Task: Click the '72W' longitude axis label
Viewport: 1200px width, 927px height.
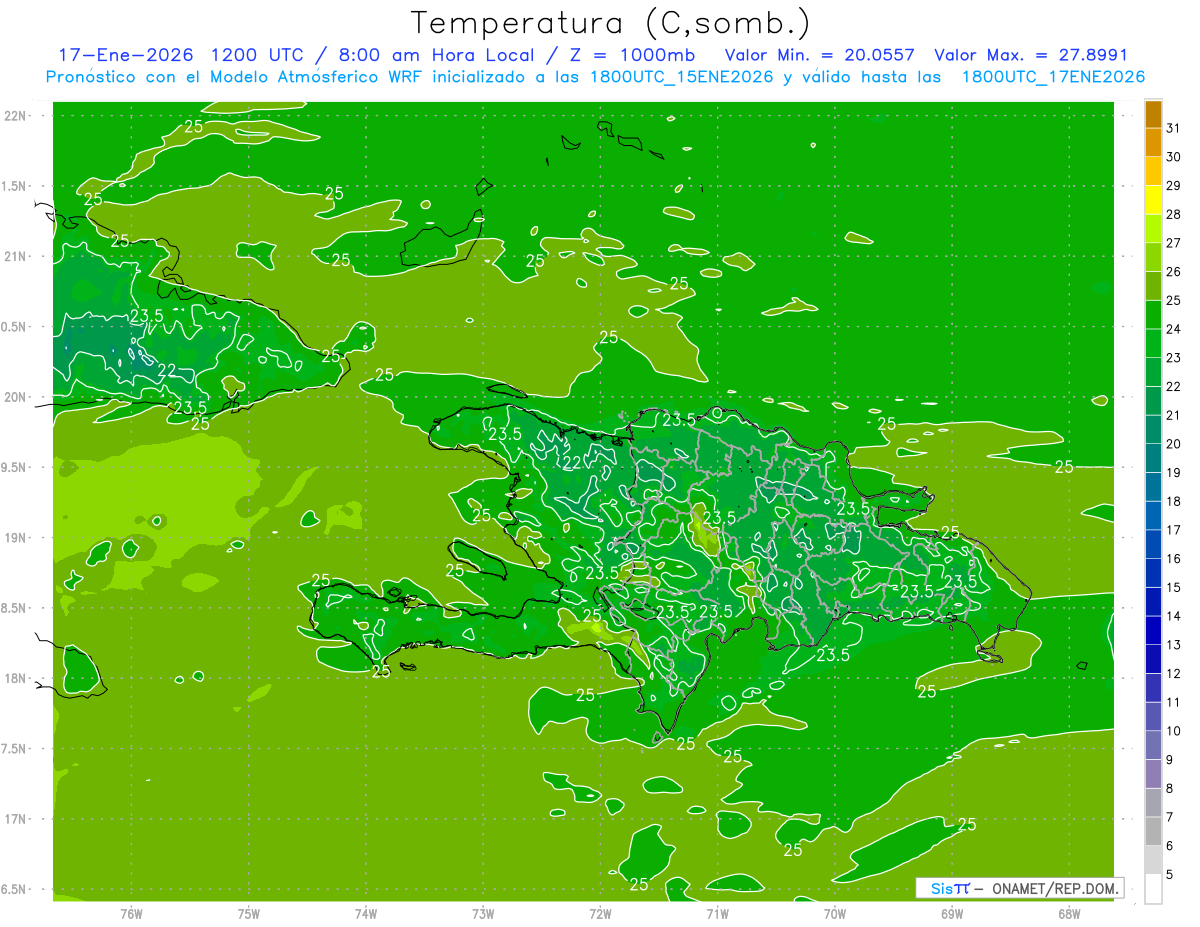Action: pyautogui.click(x=600, y=914)
